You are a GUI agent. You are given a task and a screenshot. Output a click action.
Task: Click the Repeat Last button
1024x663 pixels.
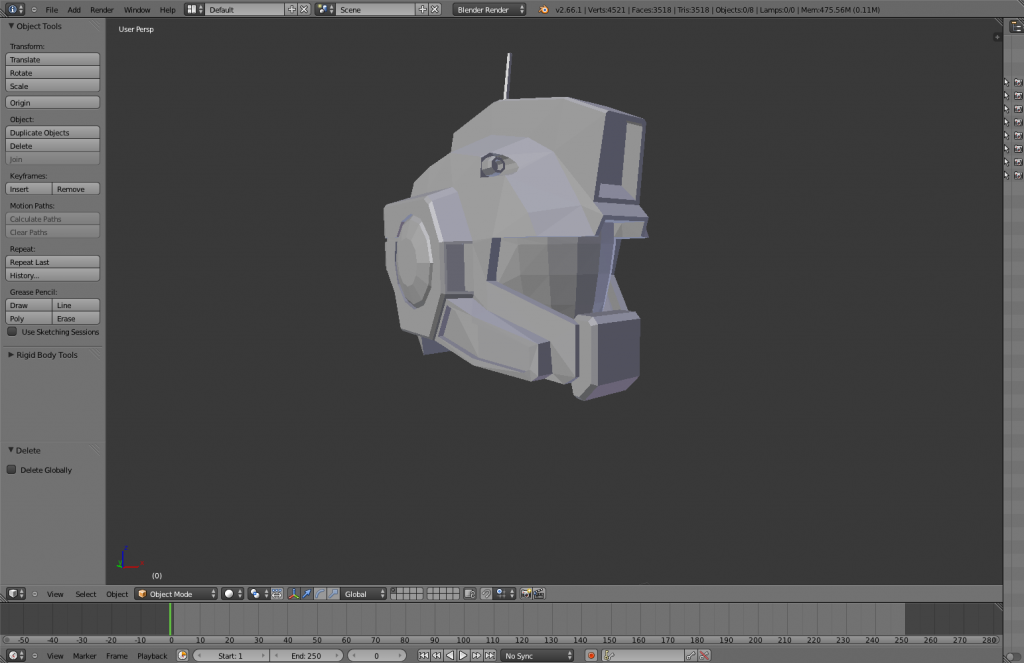pos(52,262)
